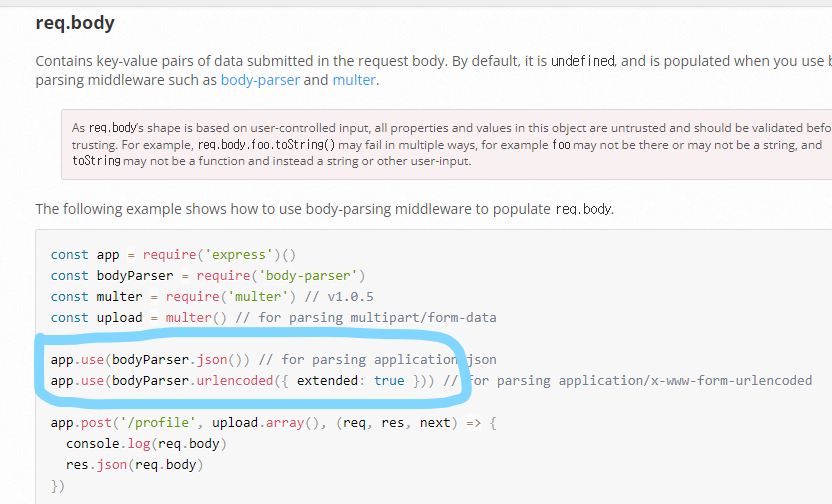This screenshot has height=504, width=832.
Task: Click the res.json(req.body) line
Action: coord(135,465)
